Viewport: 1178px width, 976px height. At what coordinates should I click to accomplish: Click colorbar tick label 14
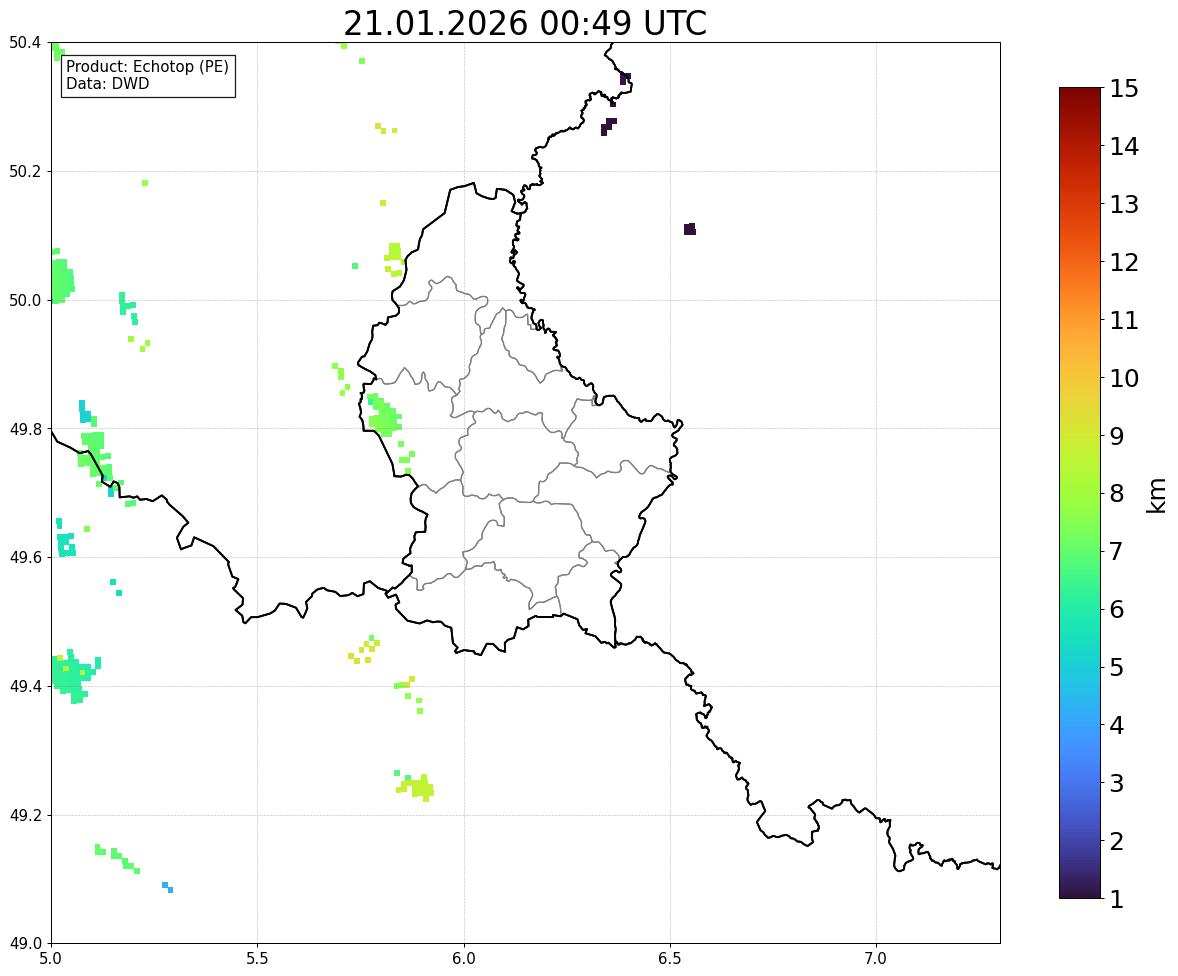click(x=1124, y=147)
